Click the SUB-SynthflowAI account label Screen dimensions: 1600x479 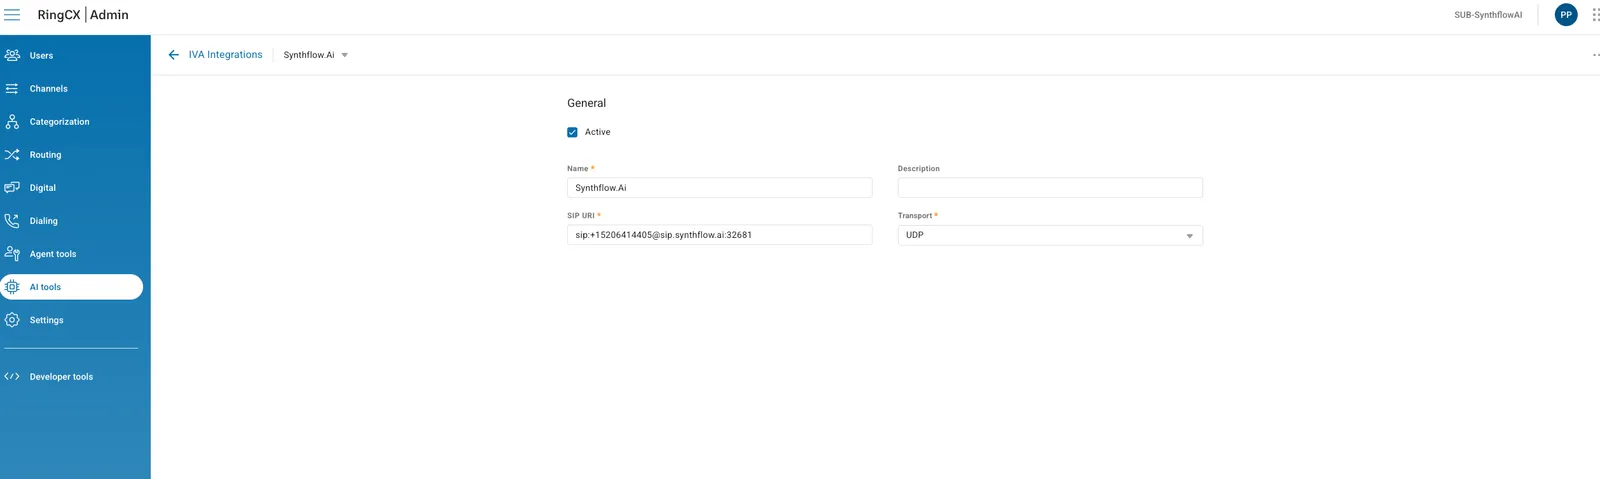(1488, 15)
